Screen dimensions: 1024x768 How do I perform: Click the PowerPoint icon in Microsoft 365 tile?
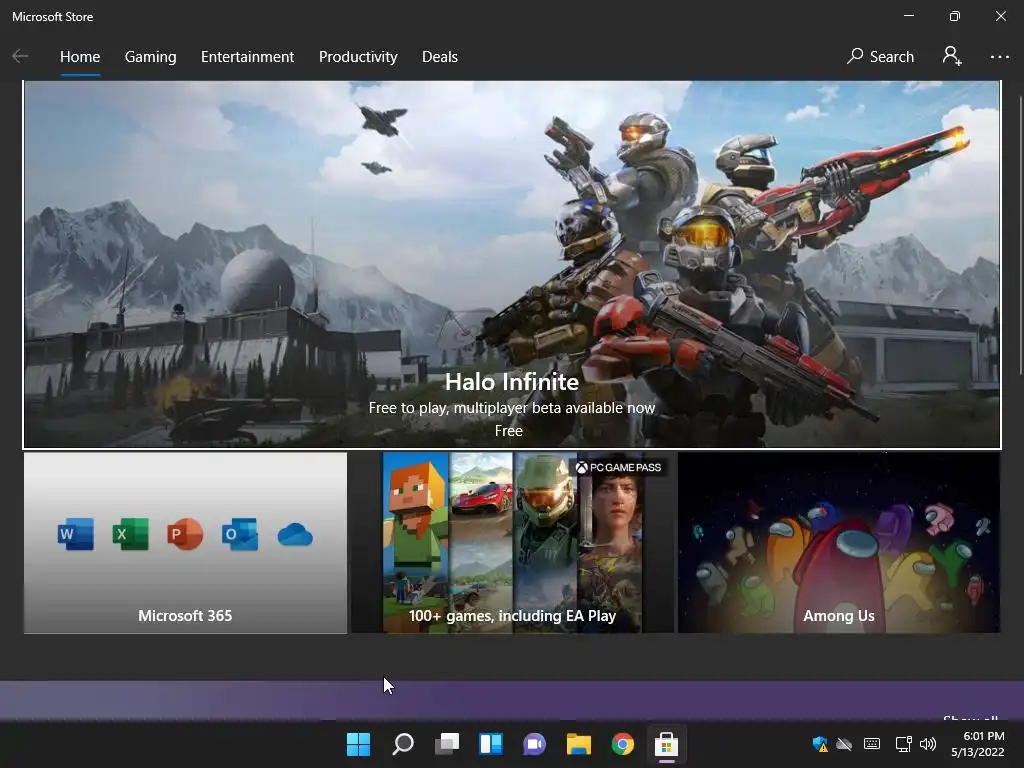click(x=185, y=534)
